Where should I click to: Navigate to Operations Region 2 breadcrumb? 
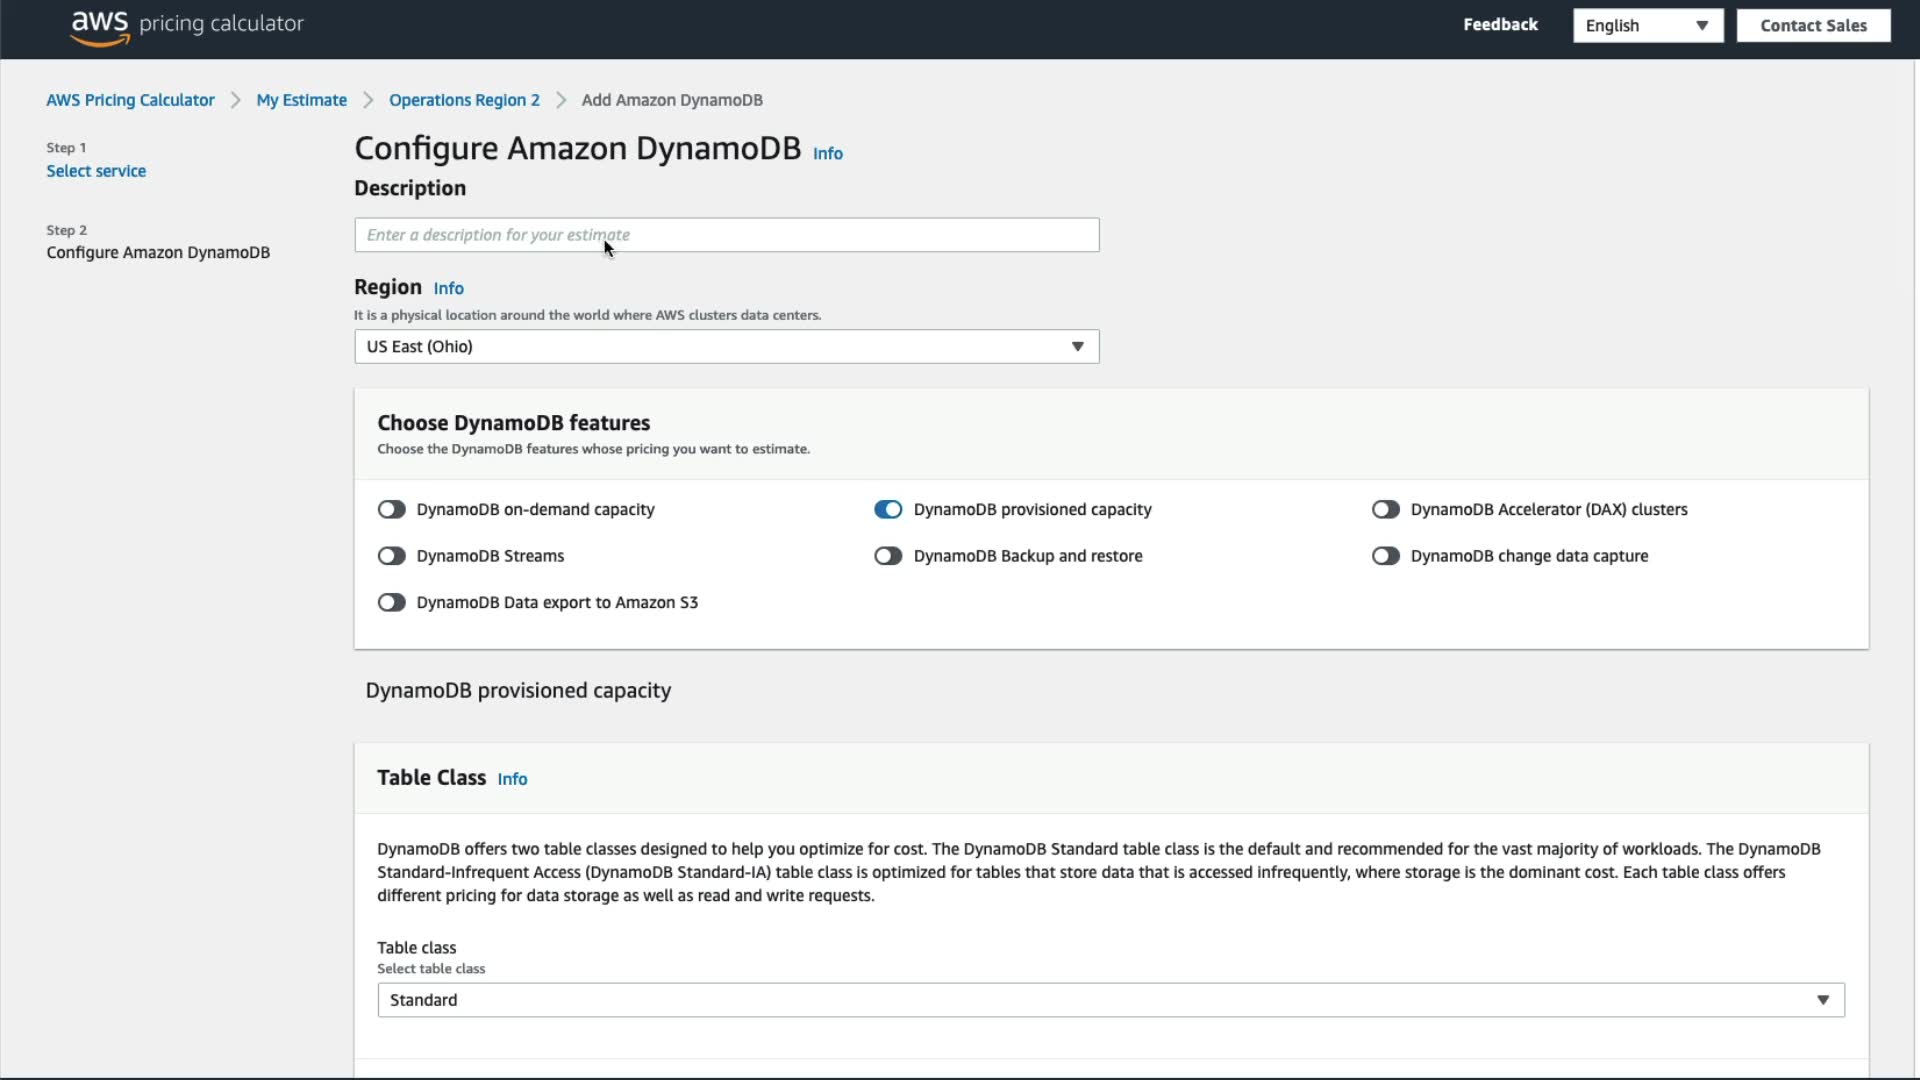pos(464,100)
